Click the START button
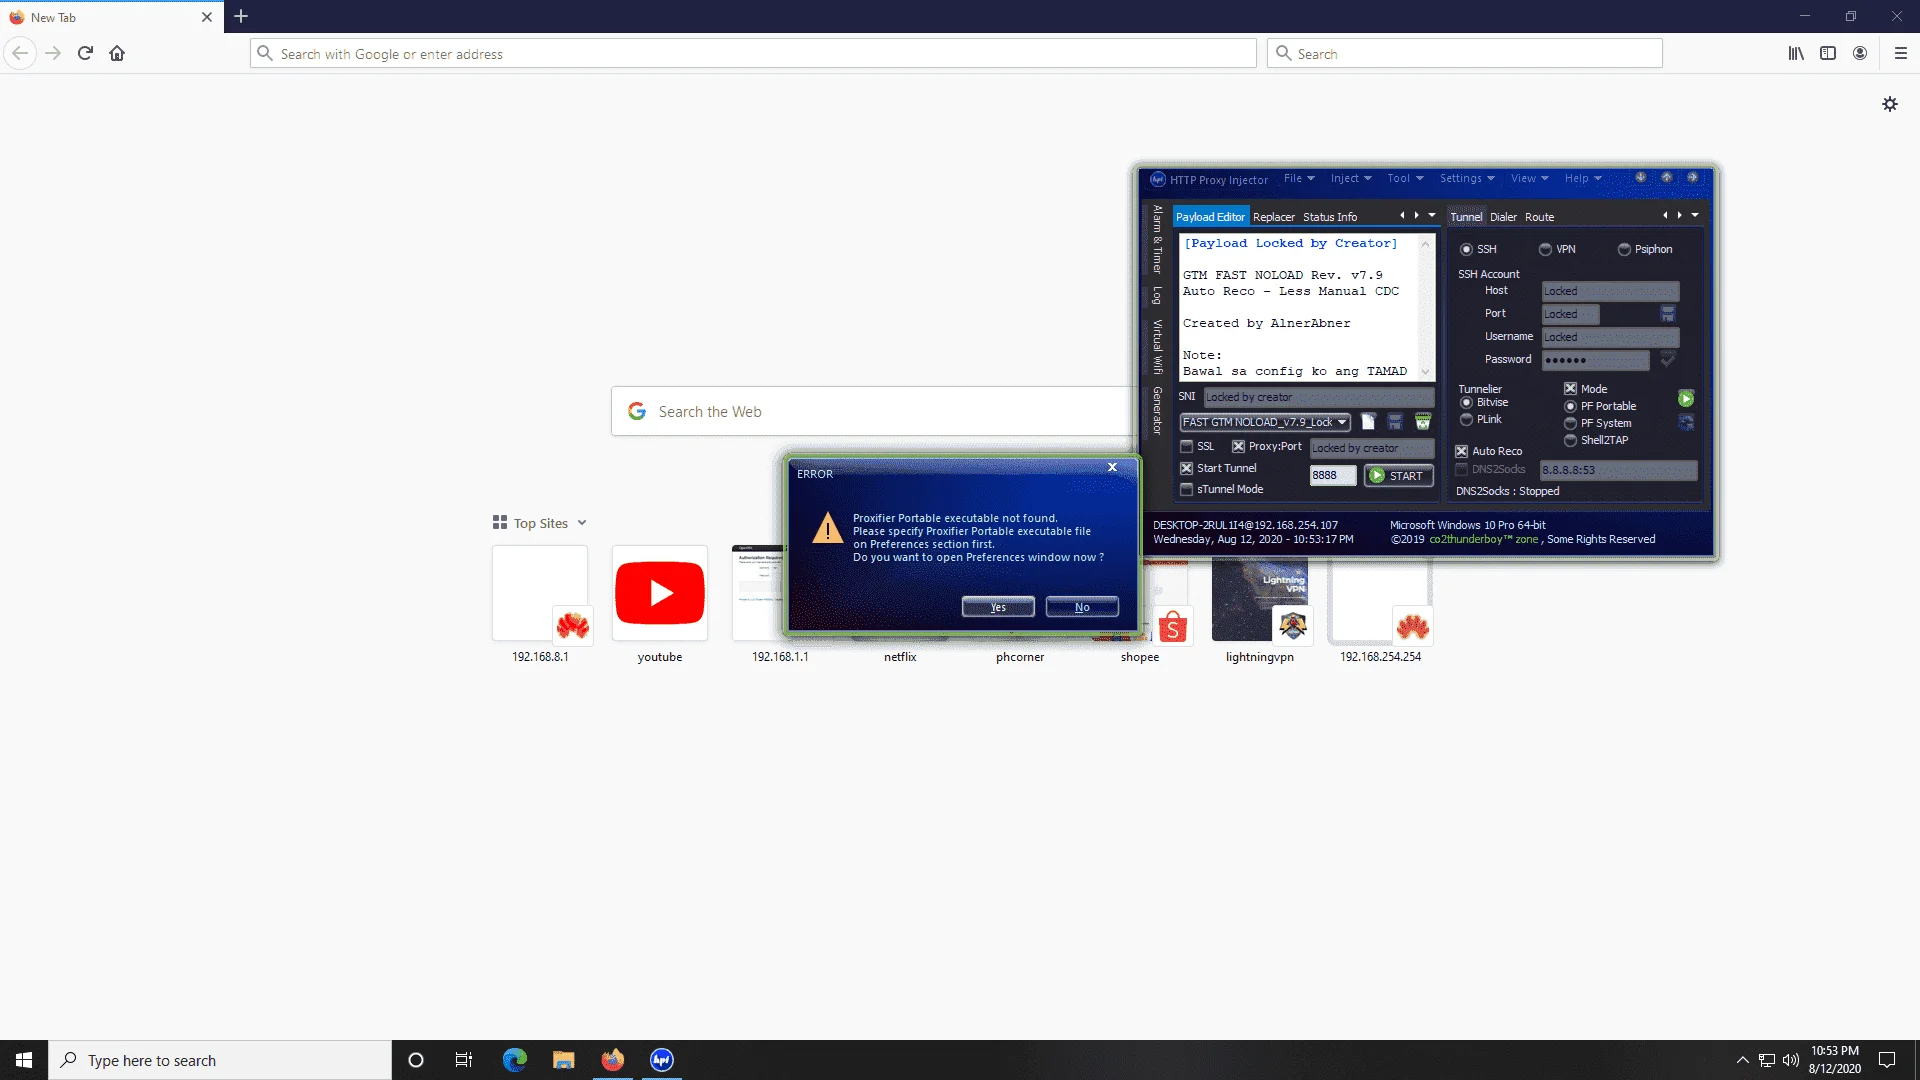 1398,476
